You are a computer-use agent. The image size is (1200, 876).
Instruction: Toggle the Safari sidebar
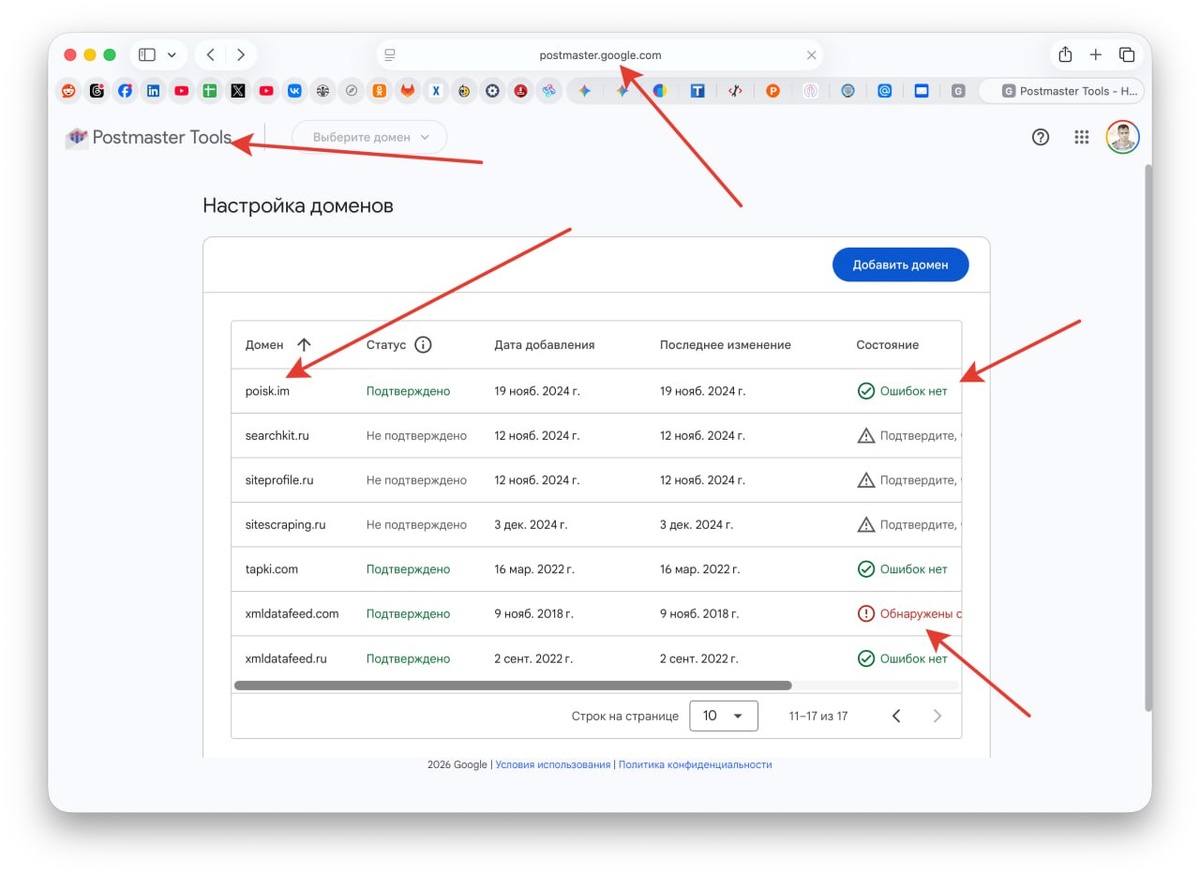147,55
